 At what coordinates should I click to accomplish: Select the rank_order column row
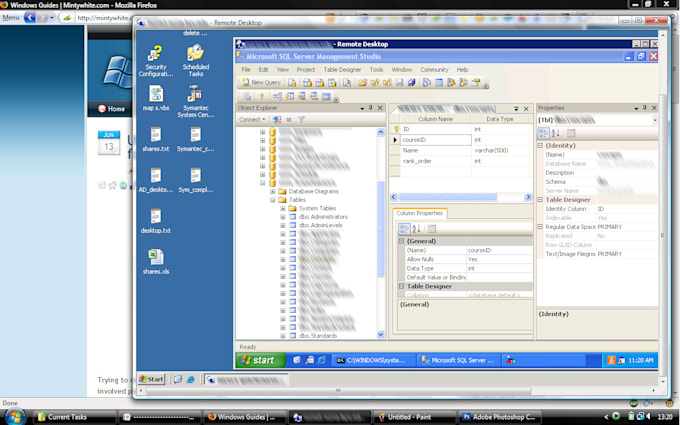pyautogui.click(x=418, y=160)
